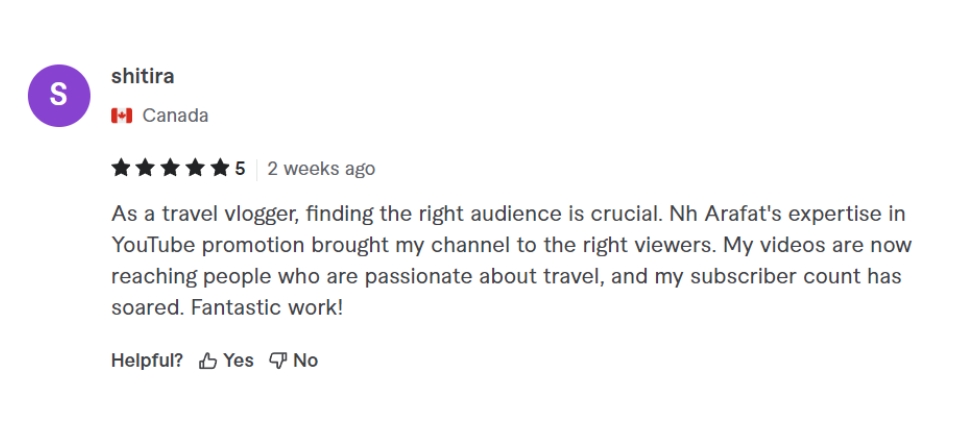Click the thumbs up icon
The height and width of the screenshot is (442, 963).
(208, 361)
